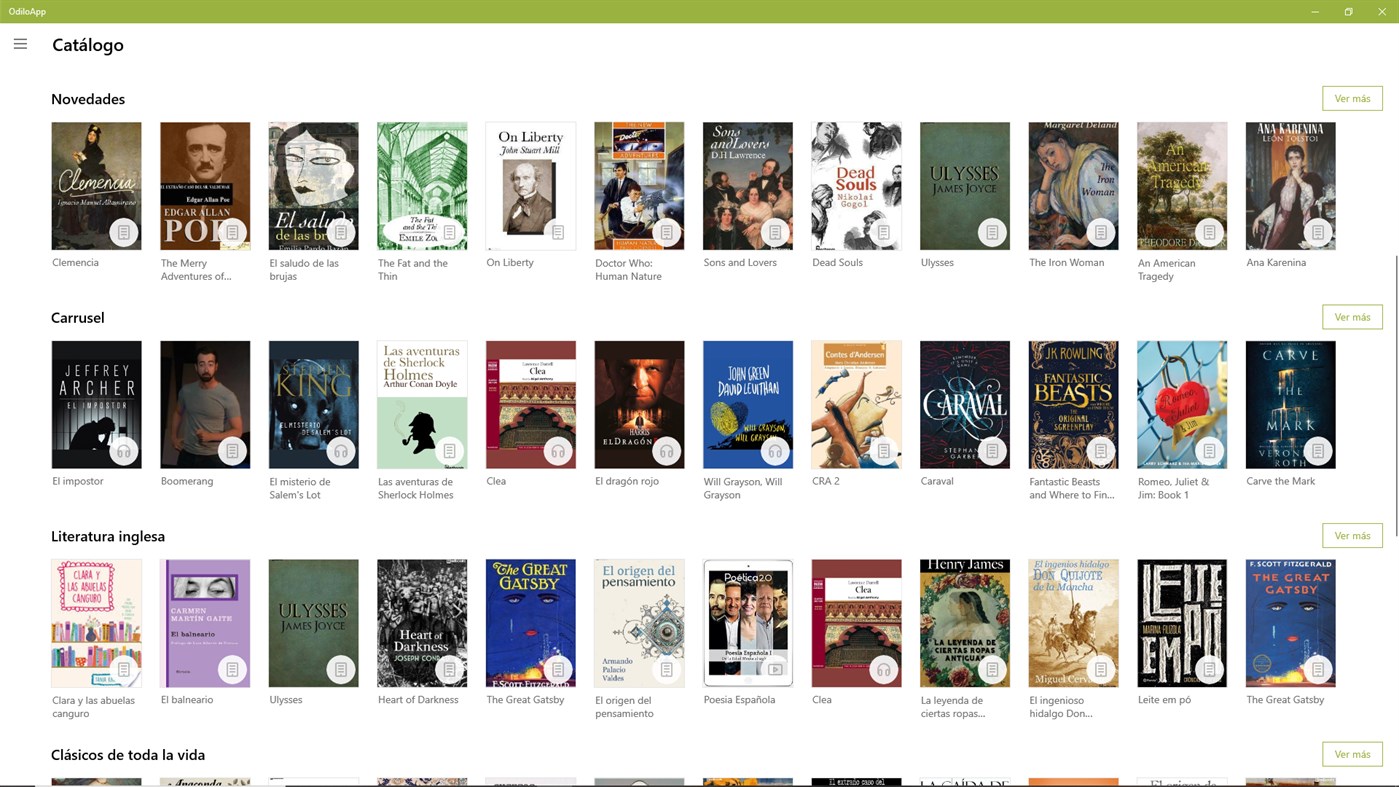The width and height of the screenshot is (1399, 787).
Task: Click Ver más for Novedades
Action: tap(1352, 97)
